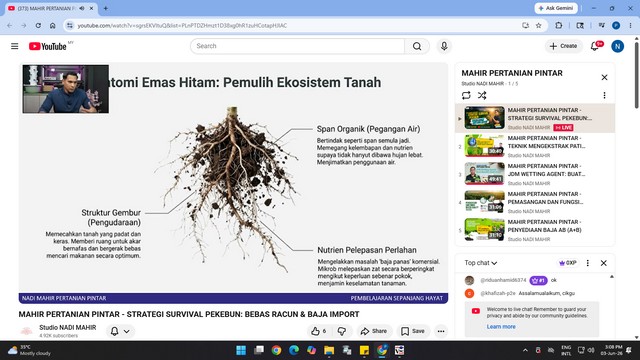Share this video
This screenshot has height=360, width=640.
point(374,331)
